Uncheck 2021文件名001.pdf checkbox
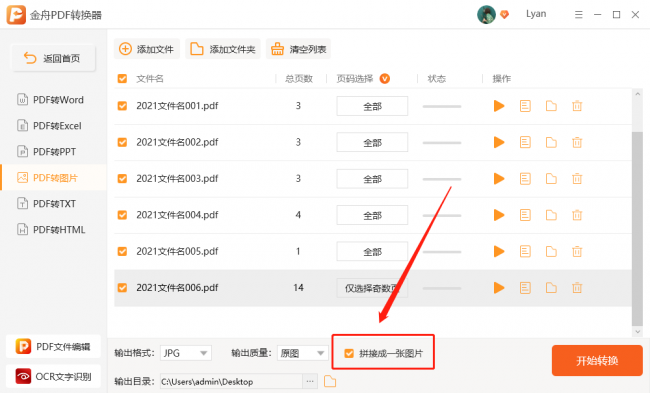Screen dimensions: 650x393 [x=122, y=106]
